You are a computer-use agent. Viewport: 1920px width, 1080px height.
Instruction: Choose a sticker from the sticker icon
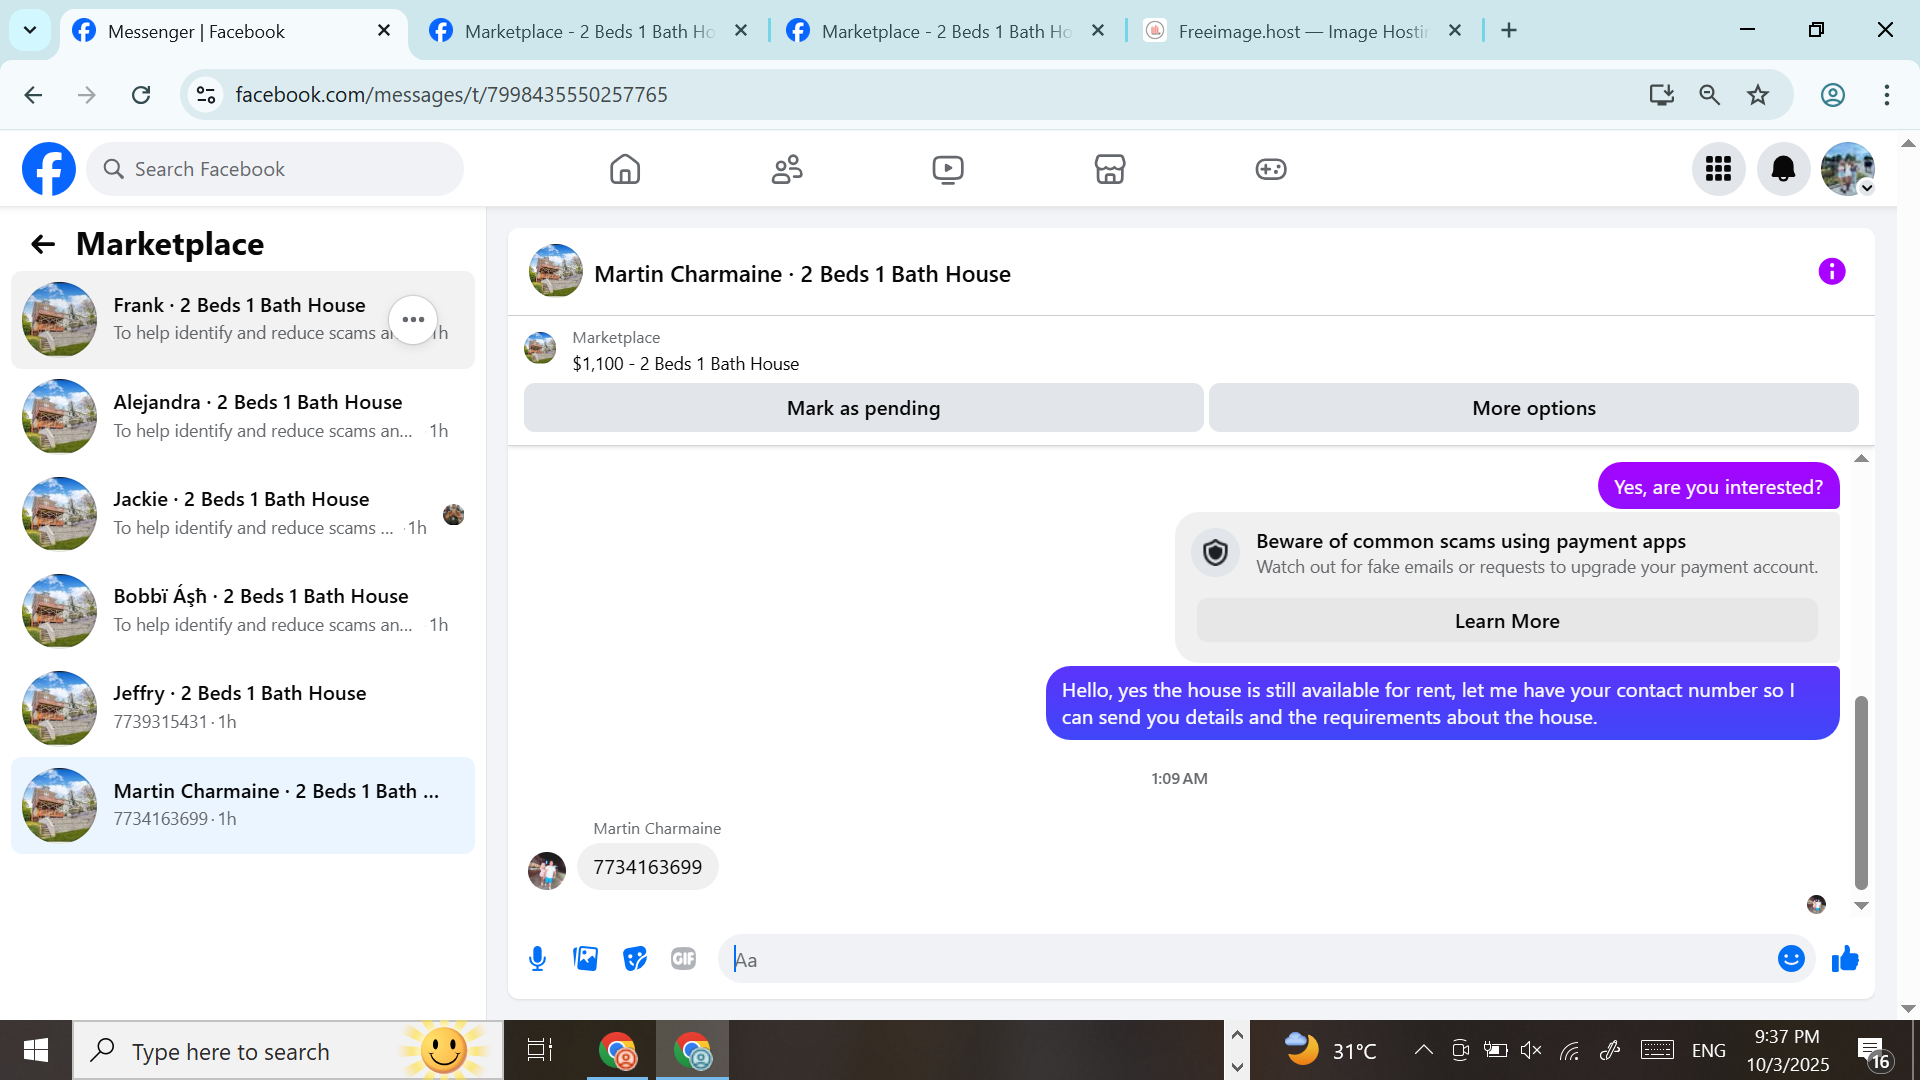point(635,959)
